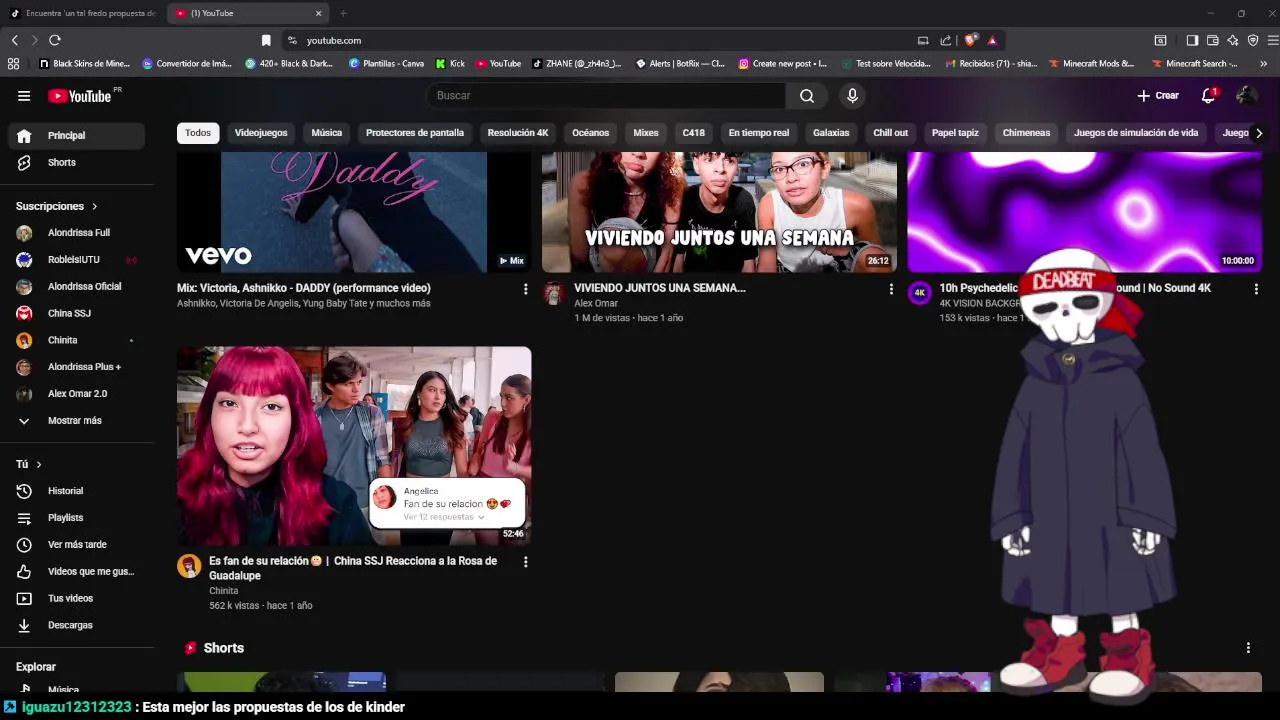The width and height of the screenshot is (1280, 720).
Task: Click the Crear button
Action: click(1158, 96)
